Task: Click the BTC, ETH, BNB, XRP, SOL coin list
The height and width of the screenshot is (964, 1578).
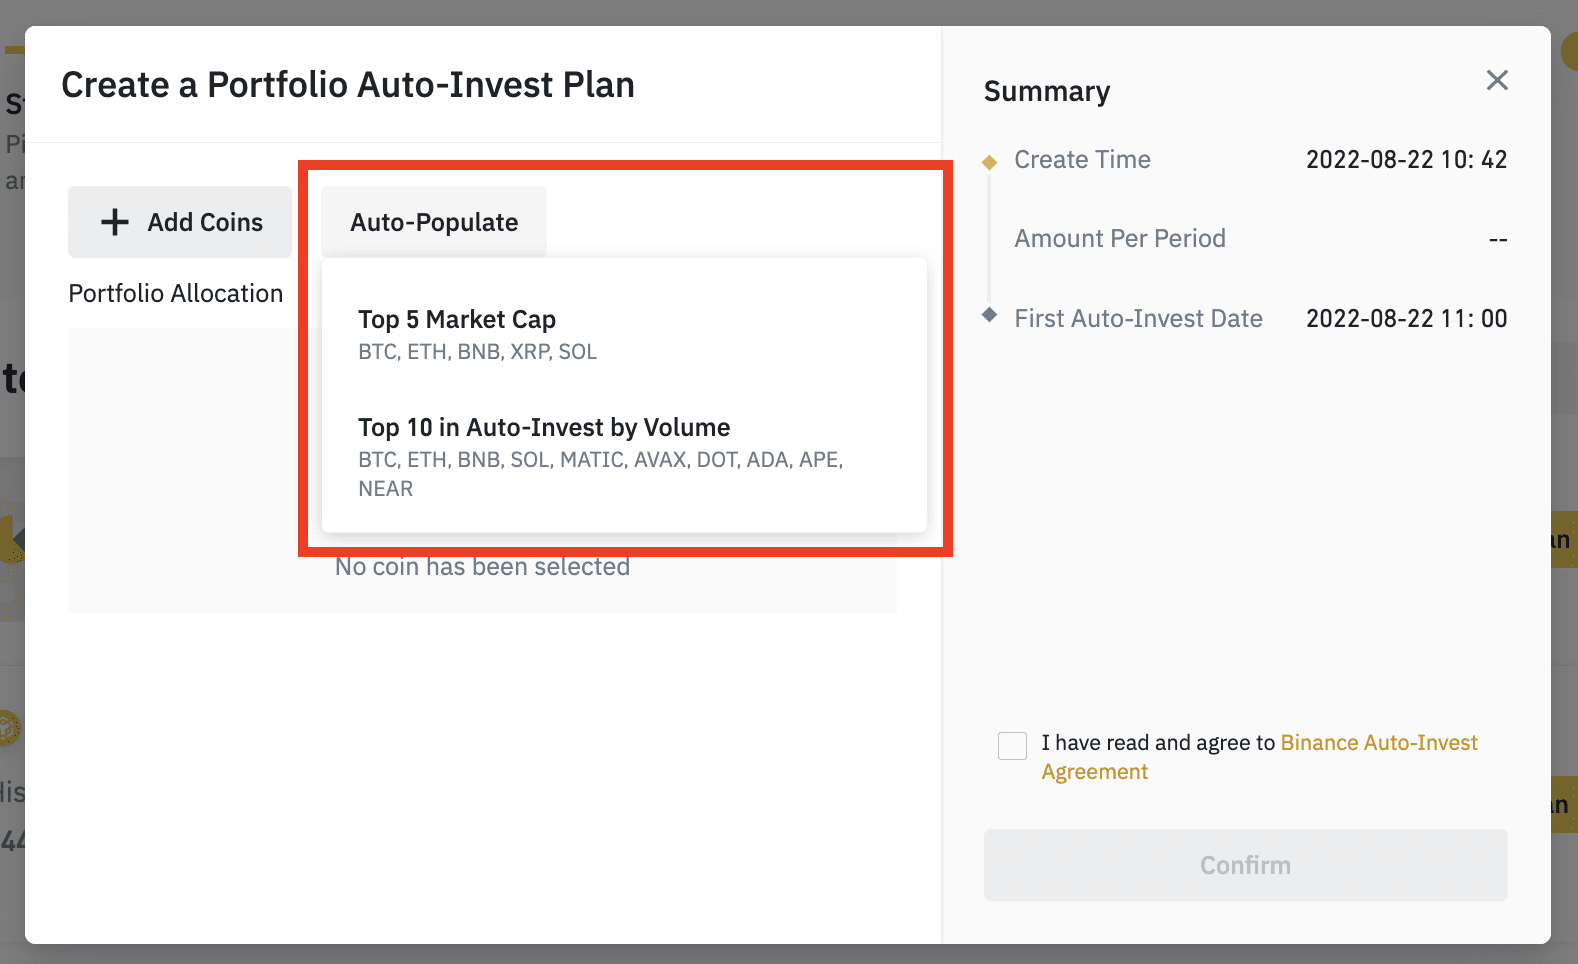Action: [x=477, y=352]
